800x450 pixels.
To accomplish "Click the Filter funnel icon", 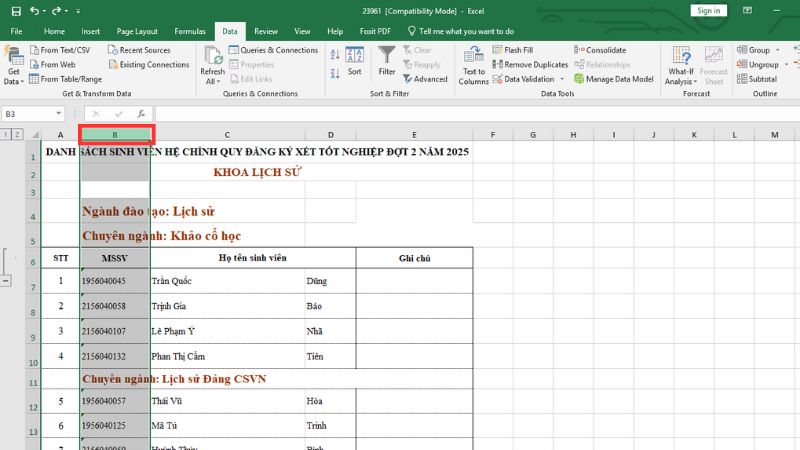I will [387, 60].
